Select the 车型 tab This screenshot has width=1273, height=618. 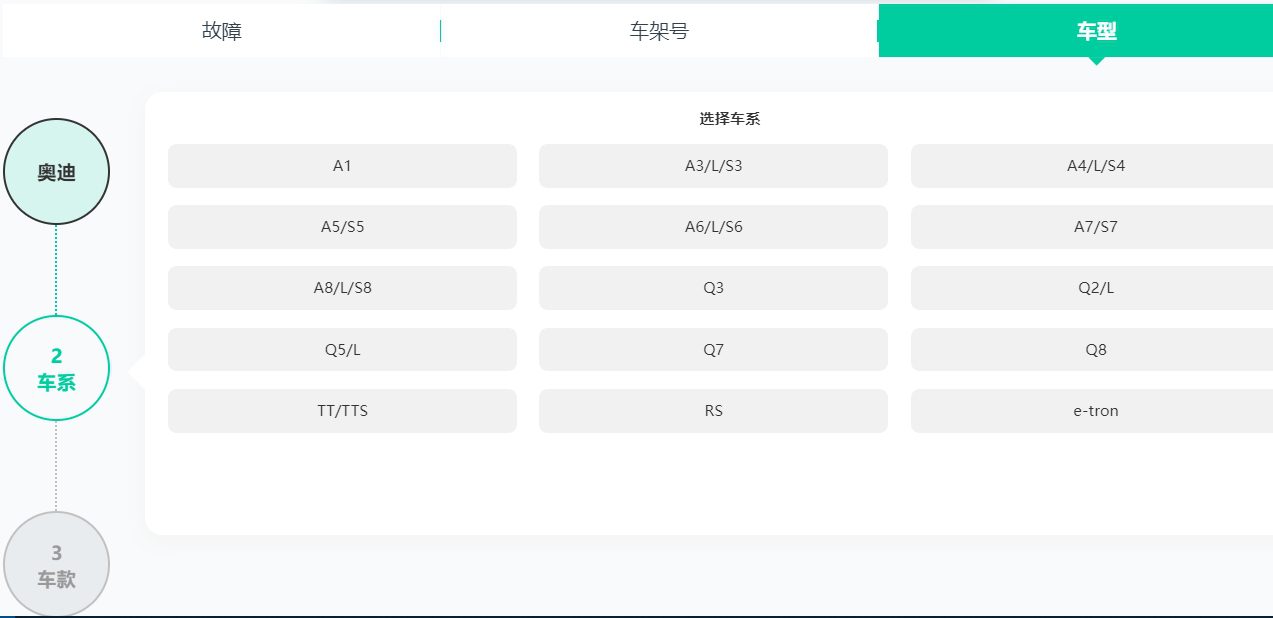(x=1096, y=30)
